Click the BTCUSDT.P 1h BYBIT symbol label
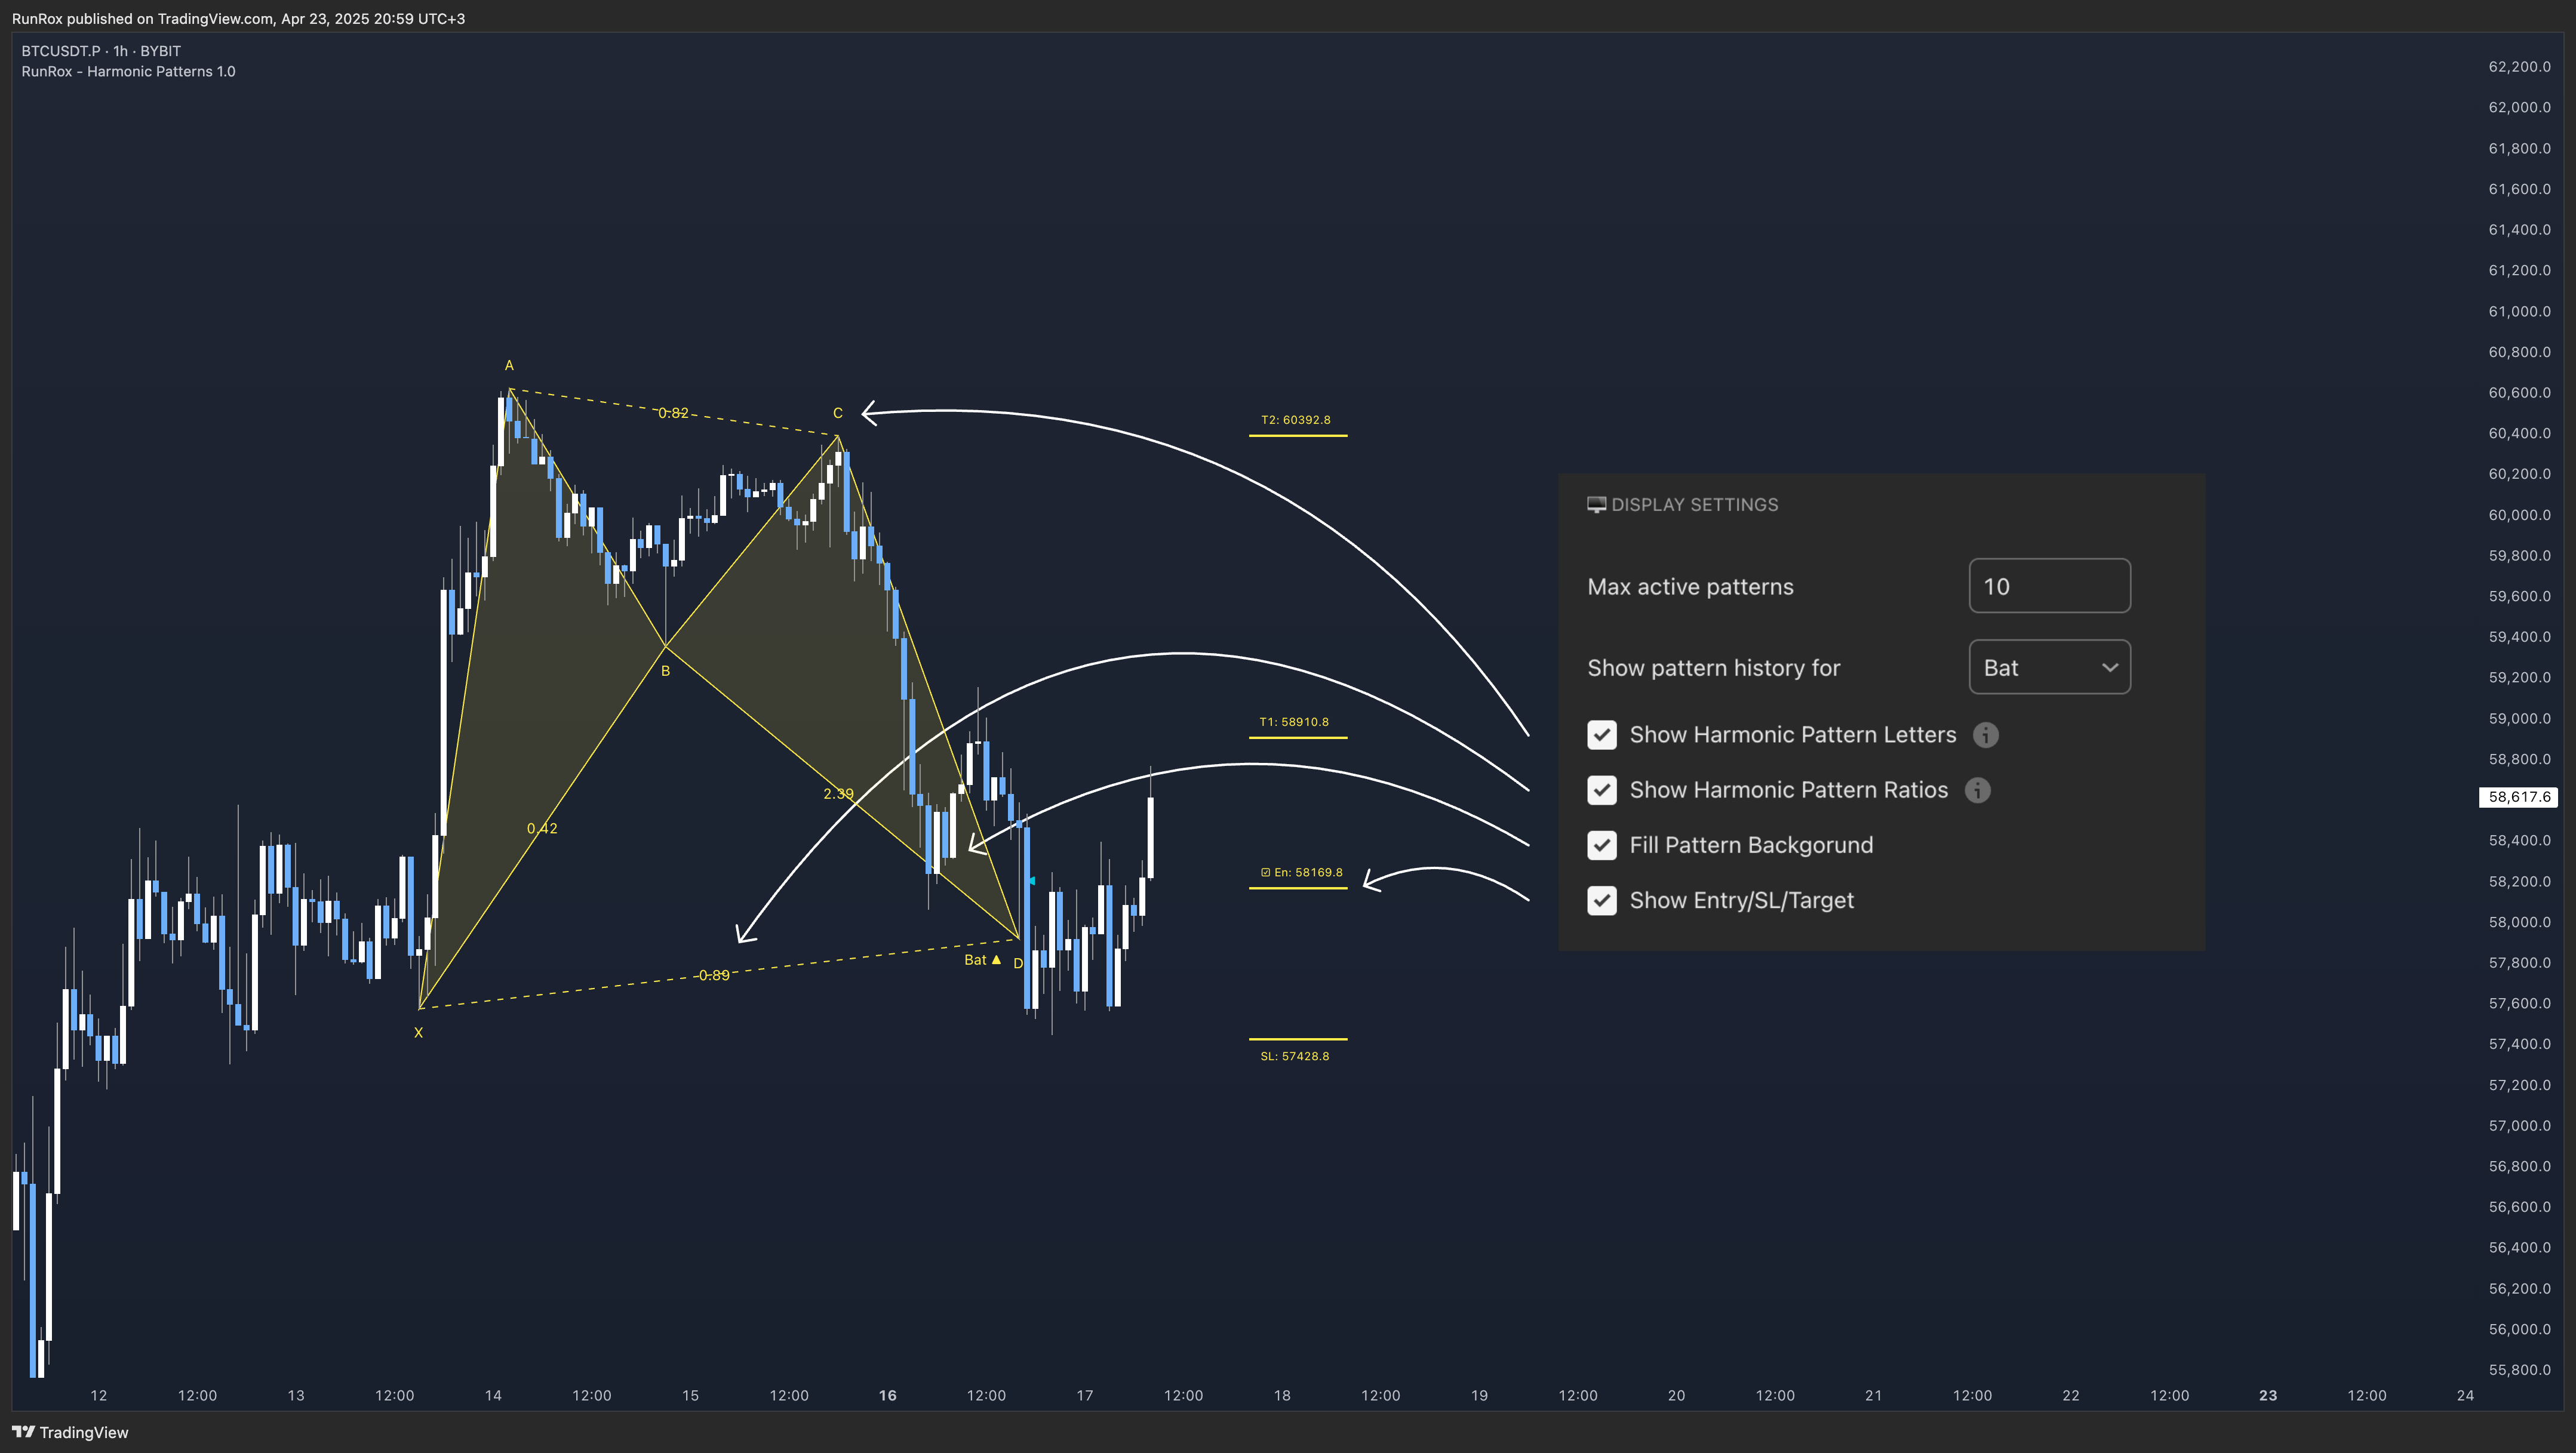 [x=101, y=51]
